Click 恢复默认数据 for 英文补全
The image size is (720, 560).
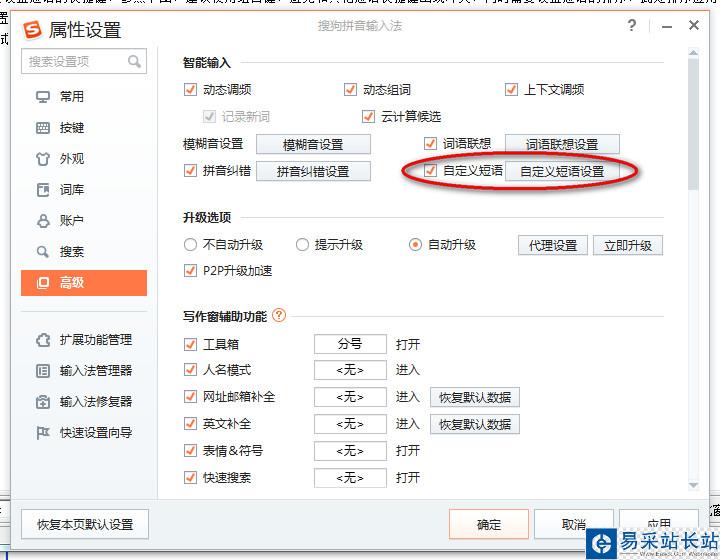[475, 424]
